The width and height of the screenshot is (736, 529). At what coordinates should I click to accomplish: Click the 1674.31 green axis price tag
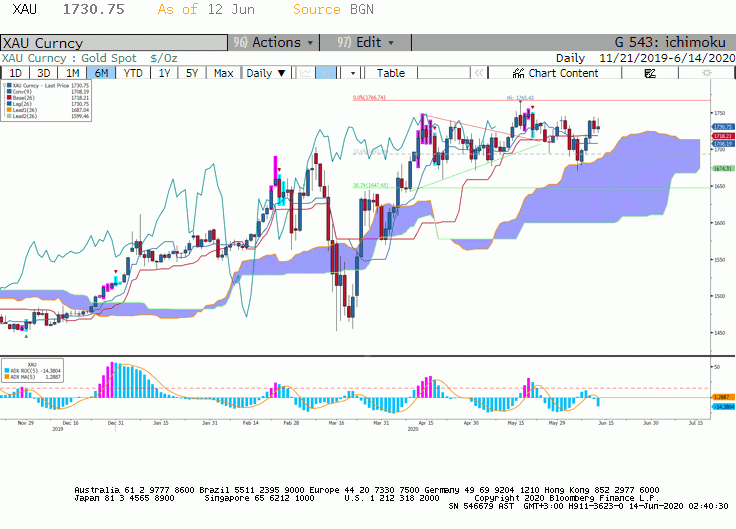tap(723, 168)
